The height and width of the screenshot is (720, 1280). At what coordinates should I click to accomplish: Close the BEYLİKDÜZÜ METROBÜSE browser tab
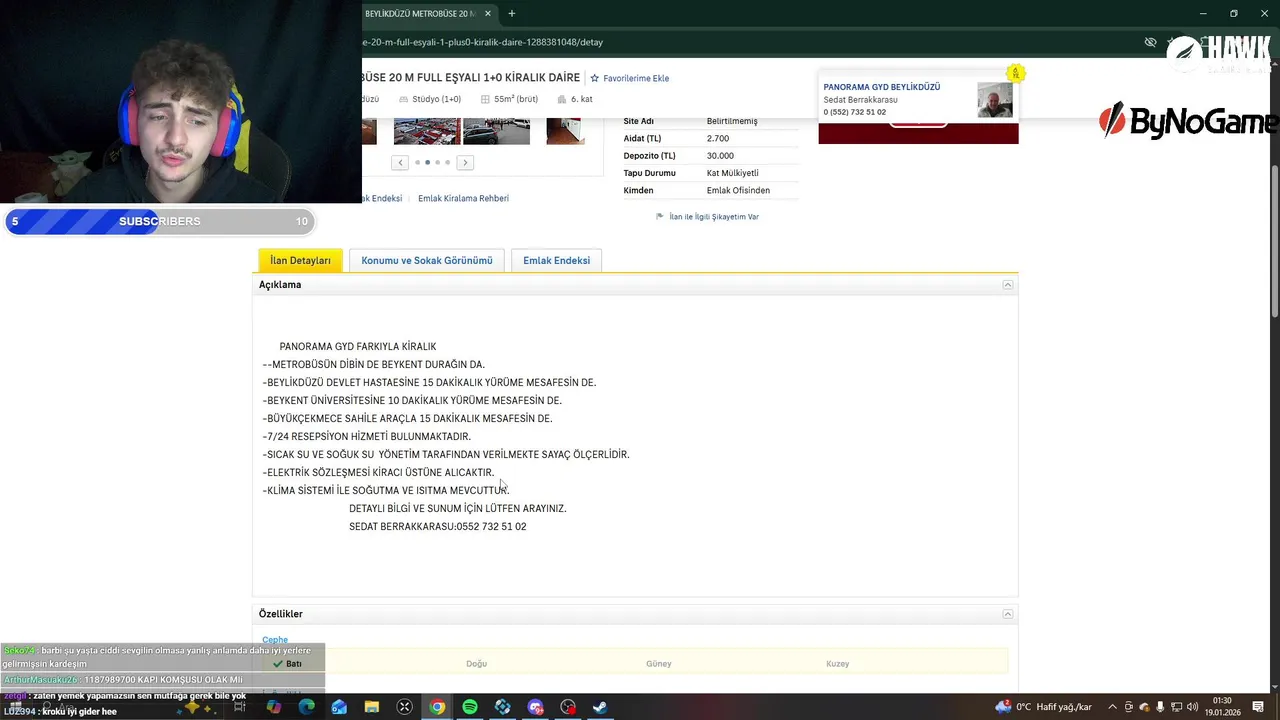click(488, 14)
